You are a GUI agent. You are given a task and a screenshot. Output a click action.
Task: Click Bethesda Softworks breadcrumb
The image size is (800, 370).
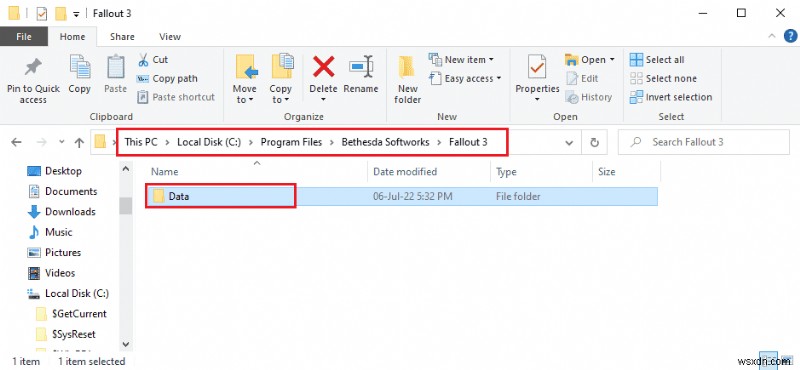[385, 142]
